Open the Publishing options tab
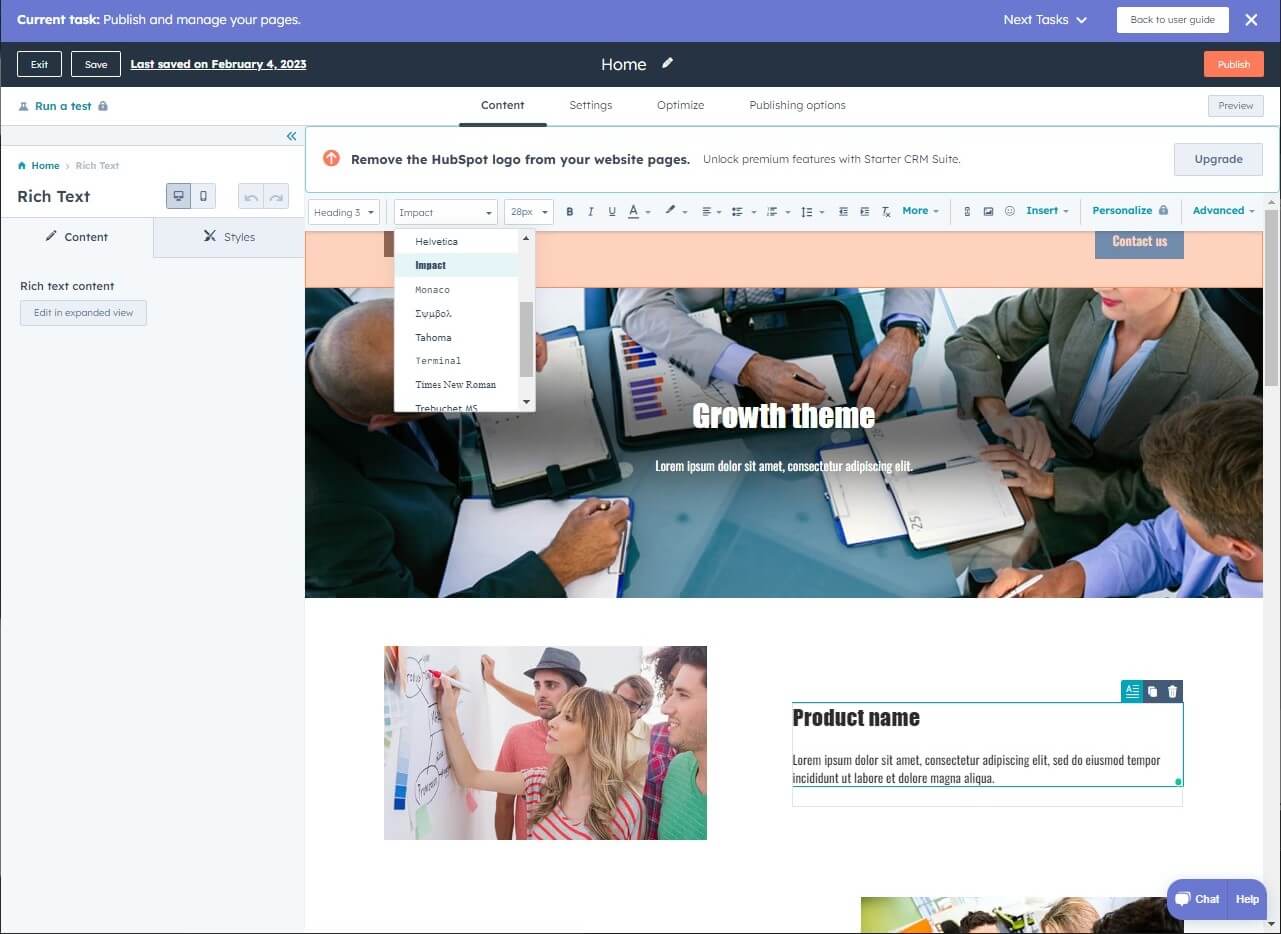 797,105
